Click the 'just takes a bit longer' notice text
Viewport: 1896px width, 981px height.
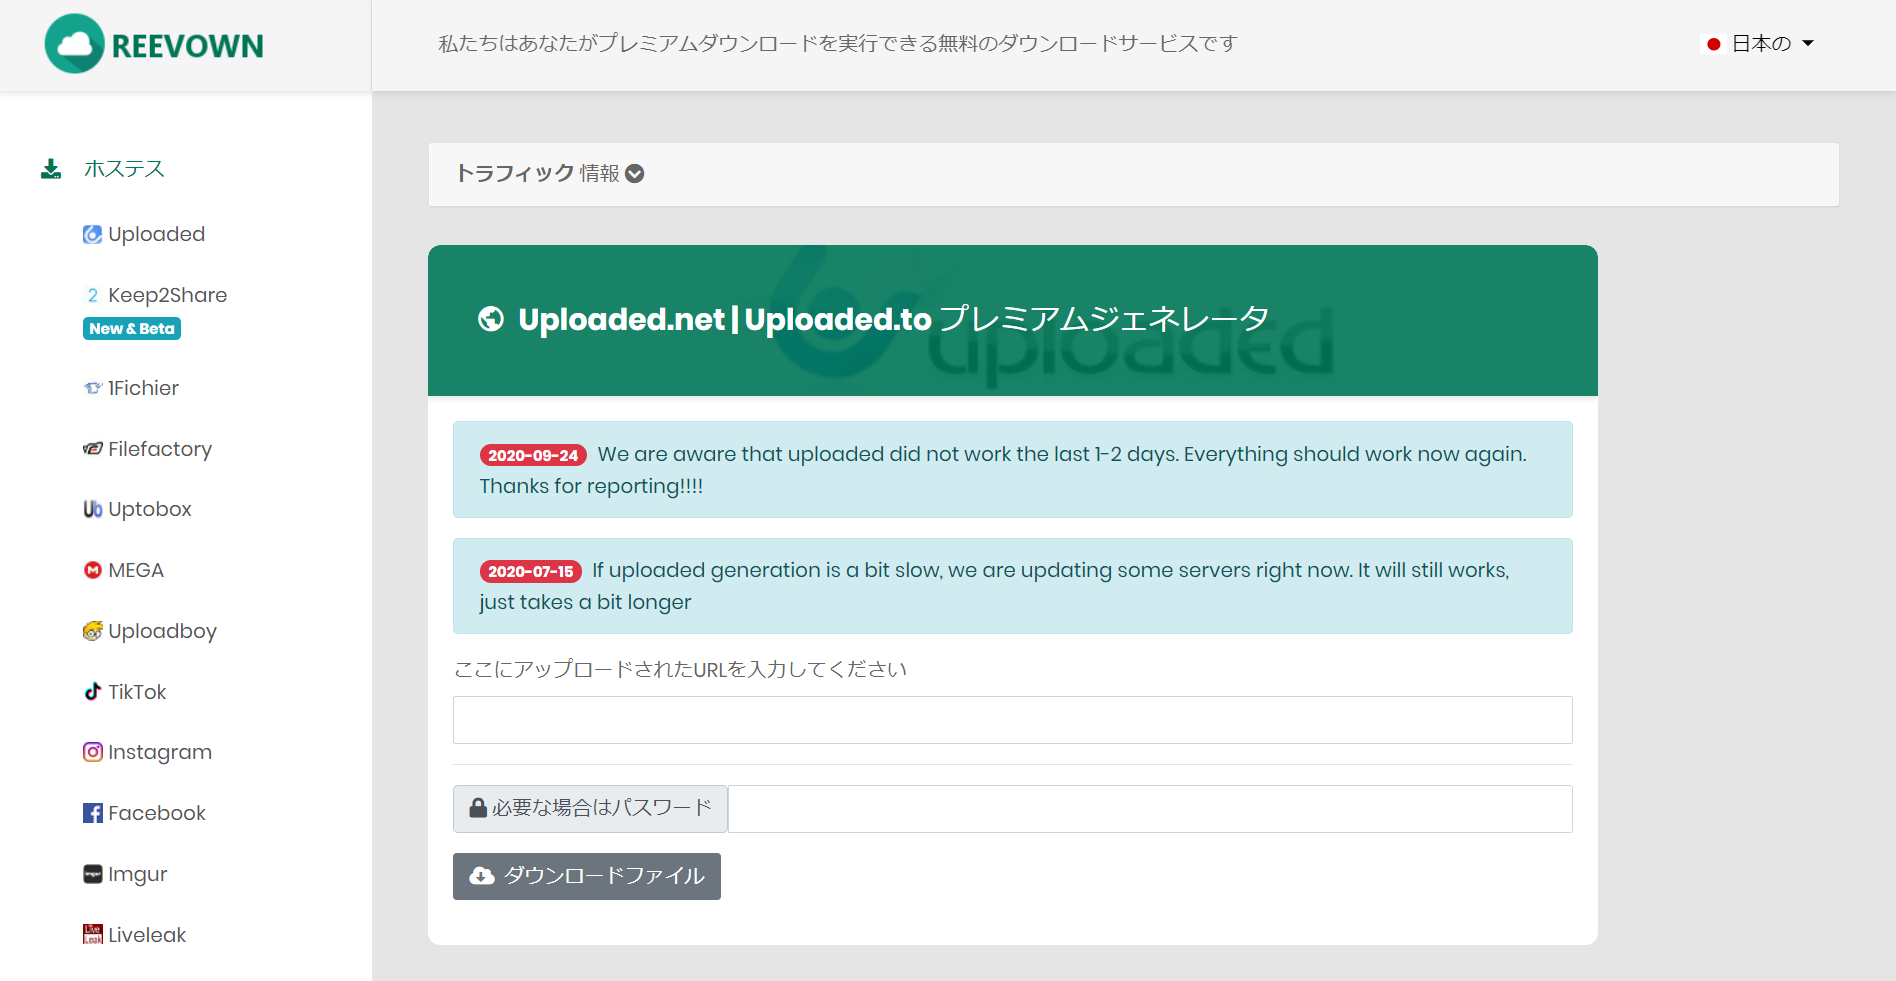585,602
